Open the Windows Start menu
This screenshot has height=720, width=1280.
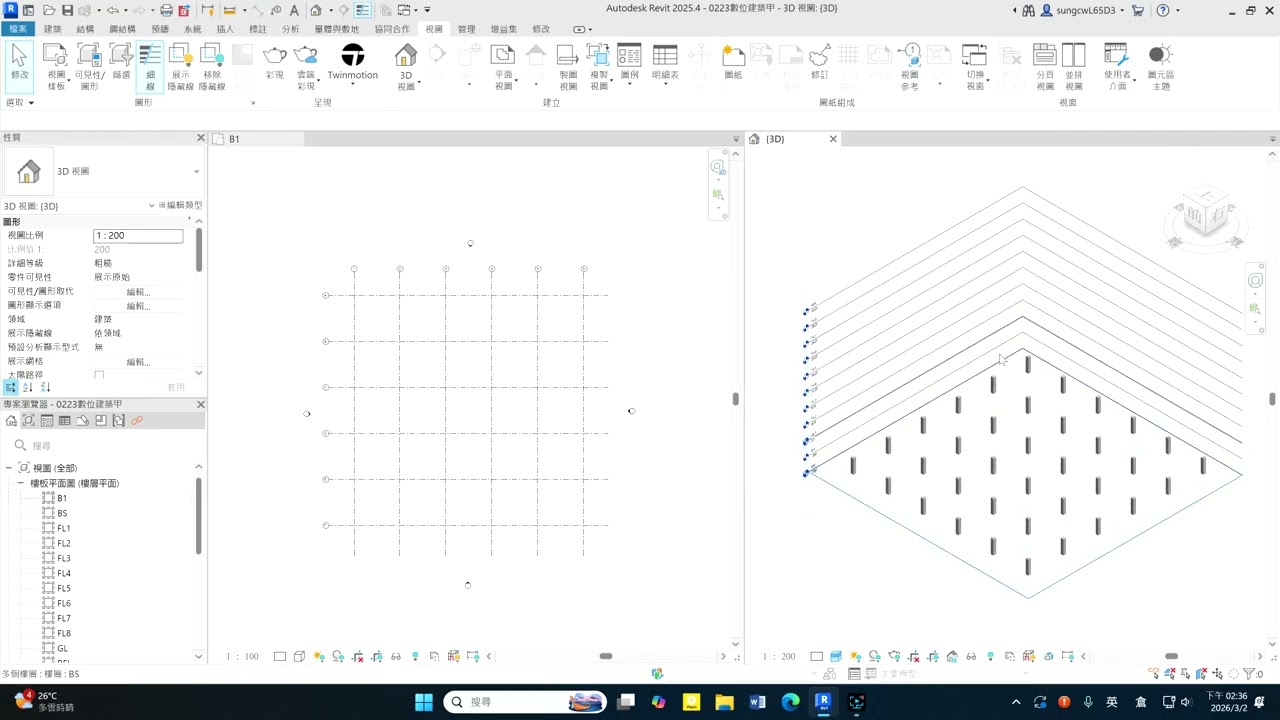tap(423, 702)
